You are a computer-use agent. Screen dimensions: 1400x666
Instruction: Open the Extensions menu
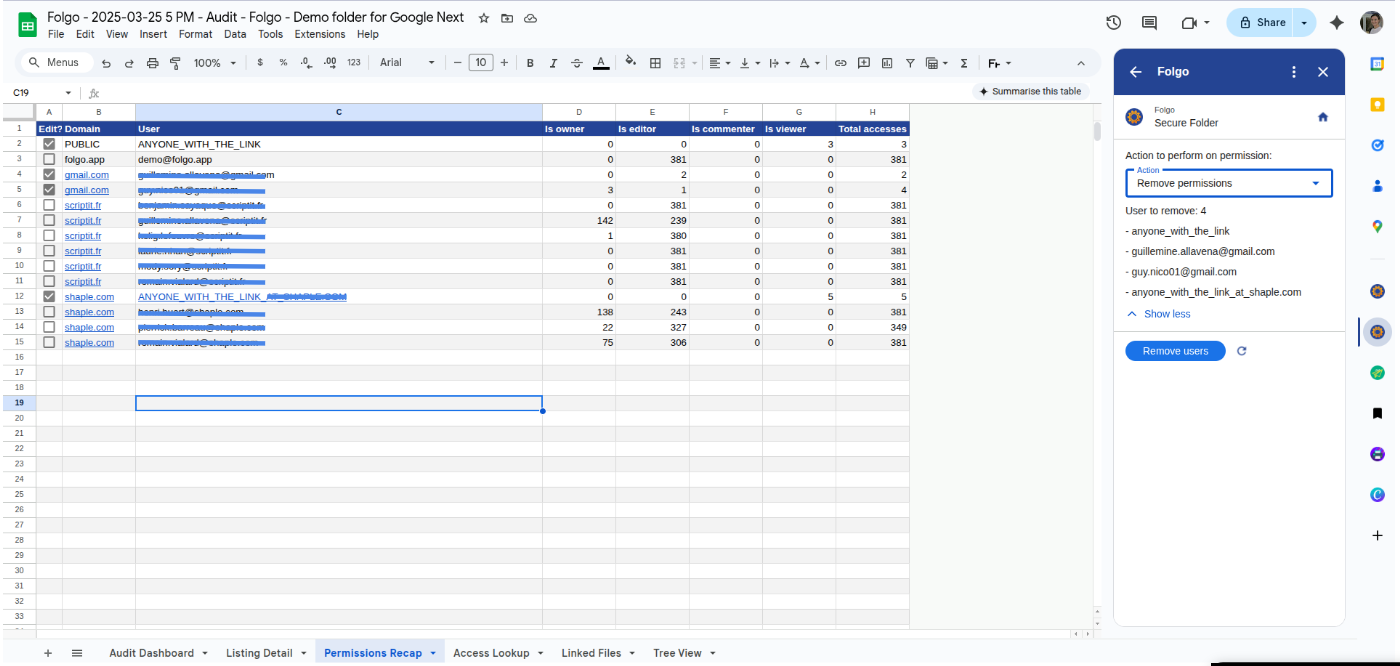point(319,34)
